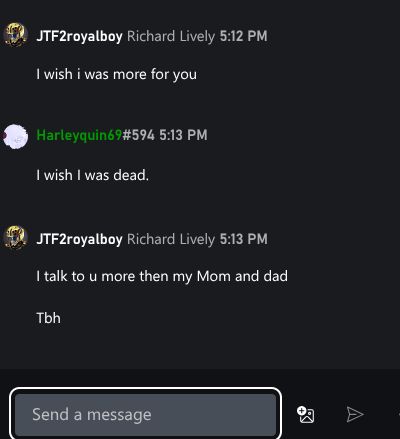
Task: Open JTF2royalboy's avatar on the 5:12 PM message
Action: pos(15,35)
